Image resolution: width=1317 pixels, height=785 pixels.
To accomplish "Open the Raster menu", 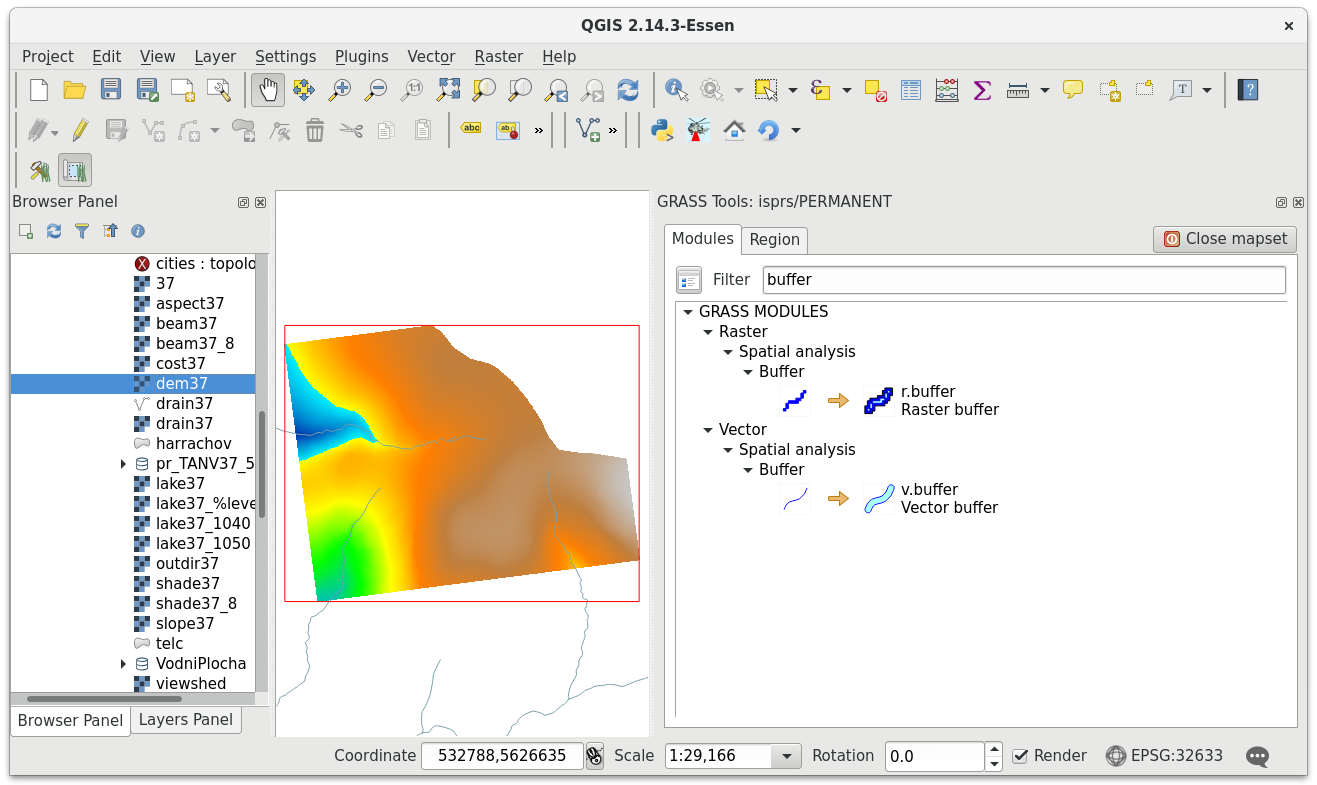I will point(499,57).
